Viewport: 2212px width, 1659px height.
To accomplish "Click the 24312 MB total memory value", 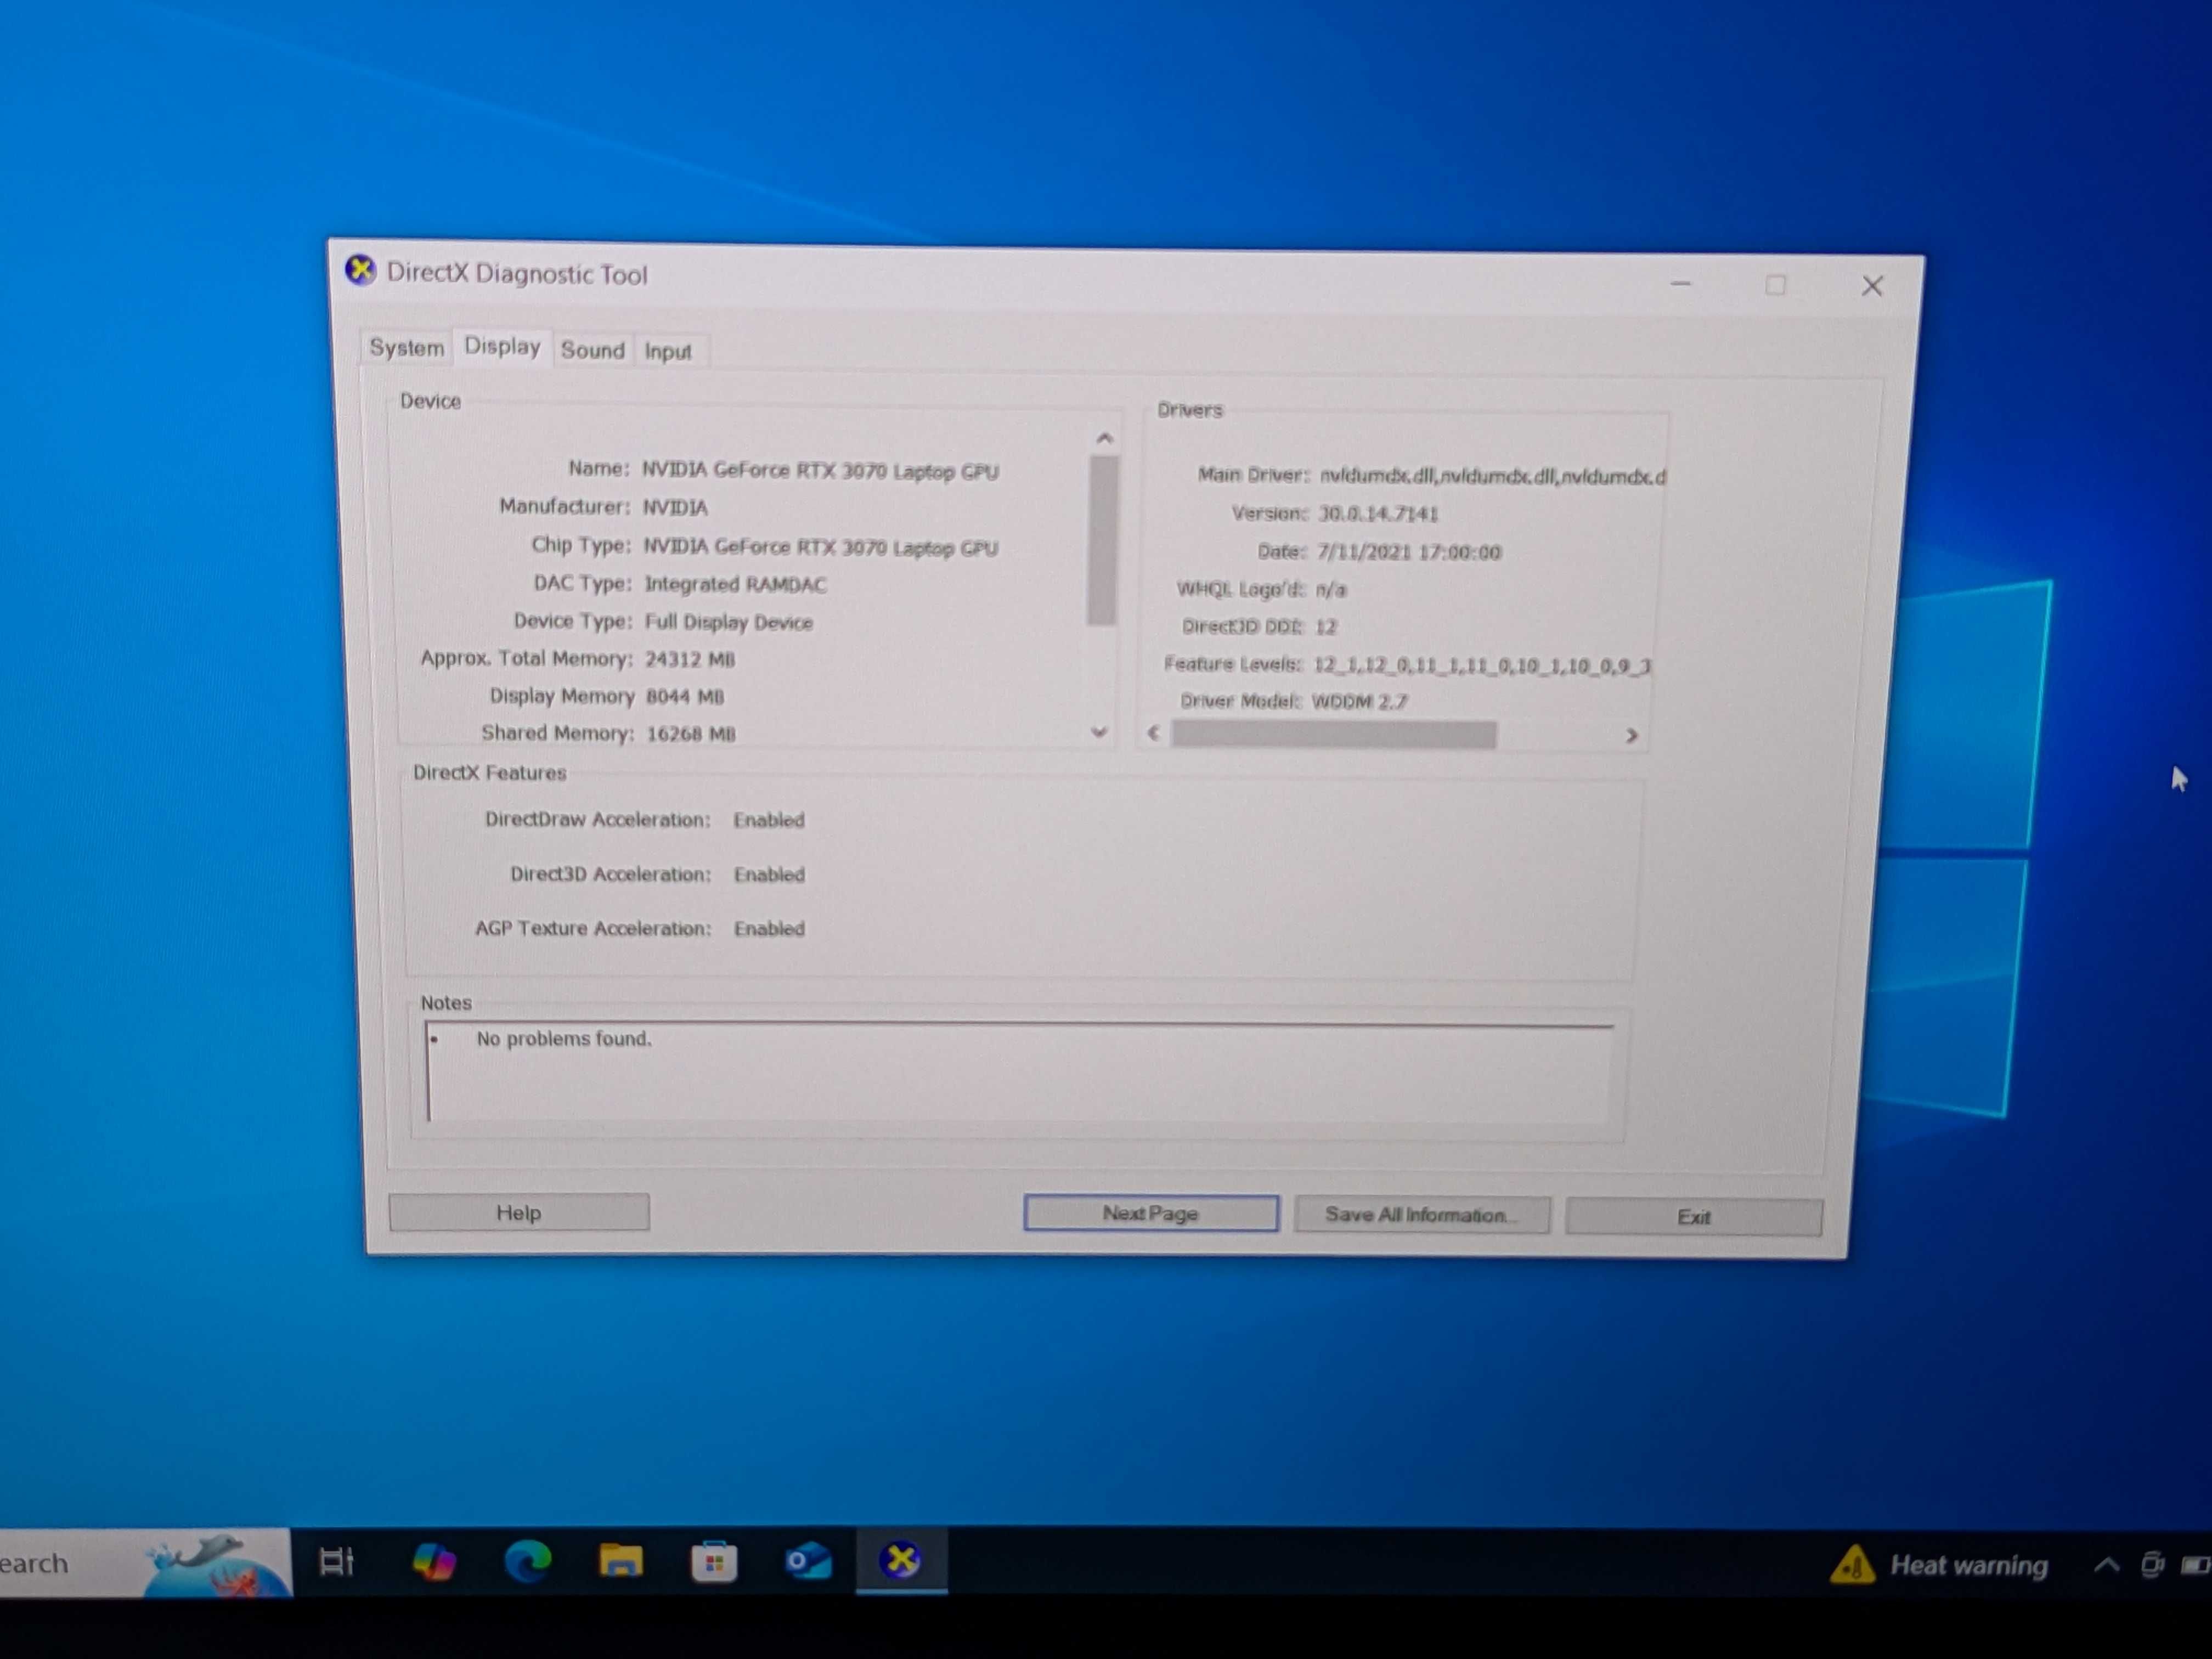I will [690, 659].
